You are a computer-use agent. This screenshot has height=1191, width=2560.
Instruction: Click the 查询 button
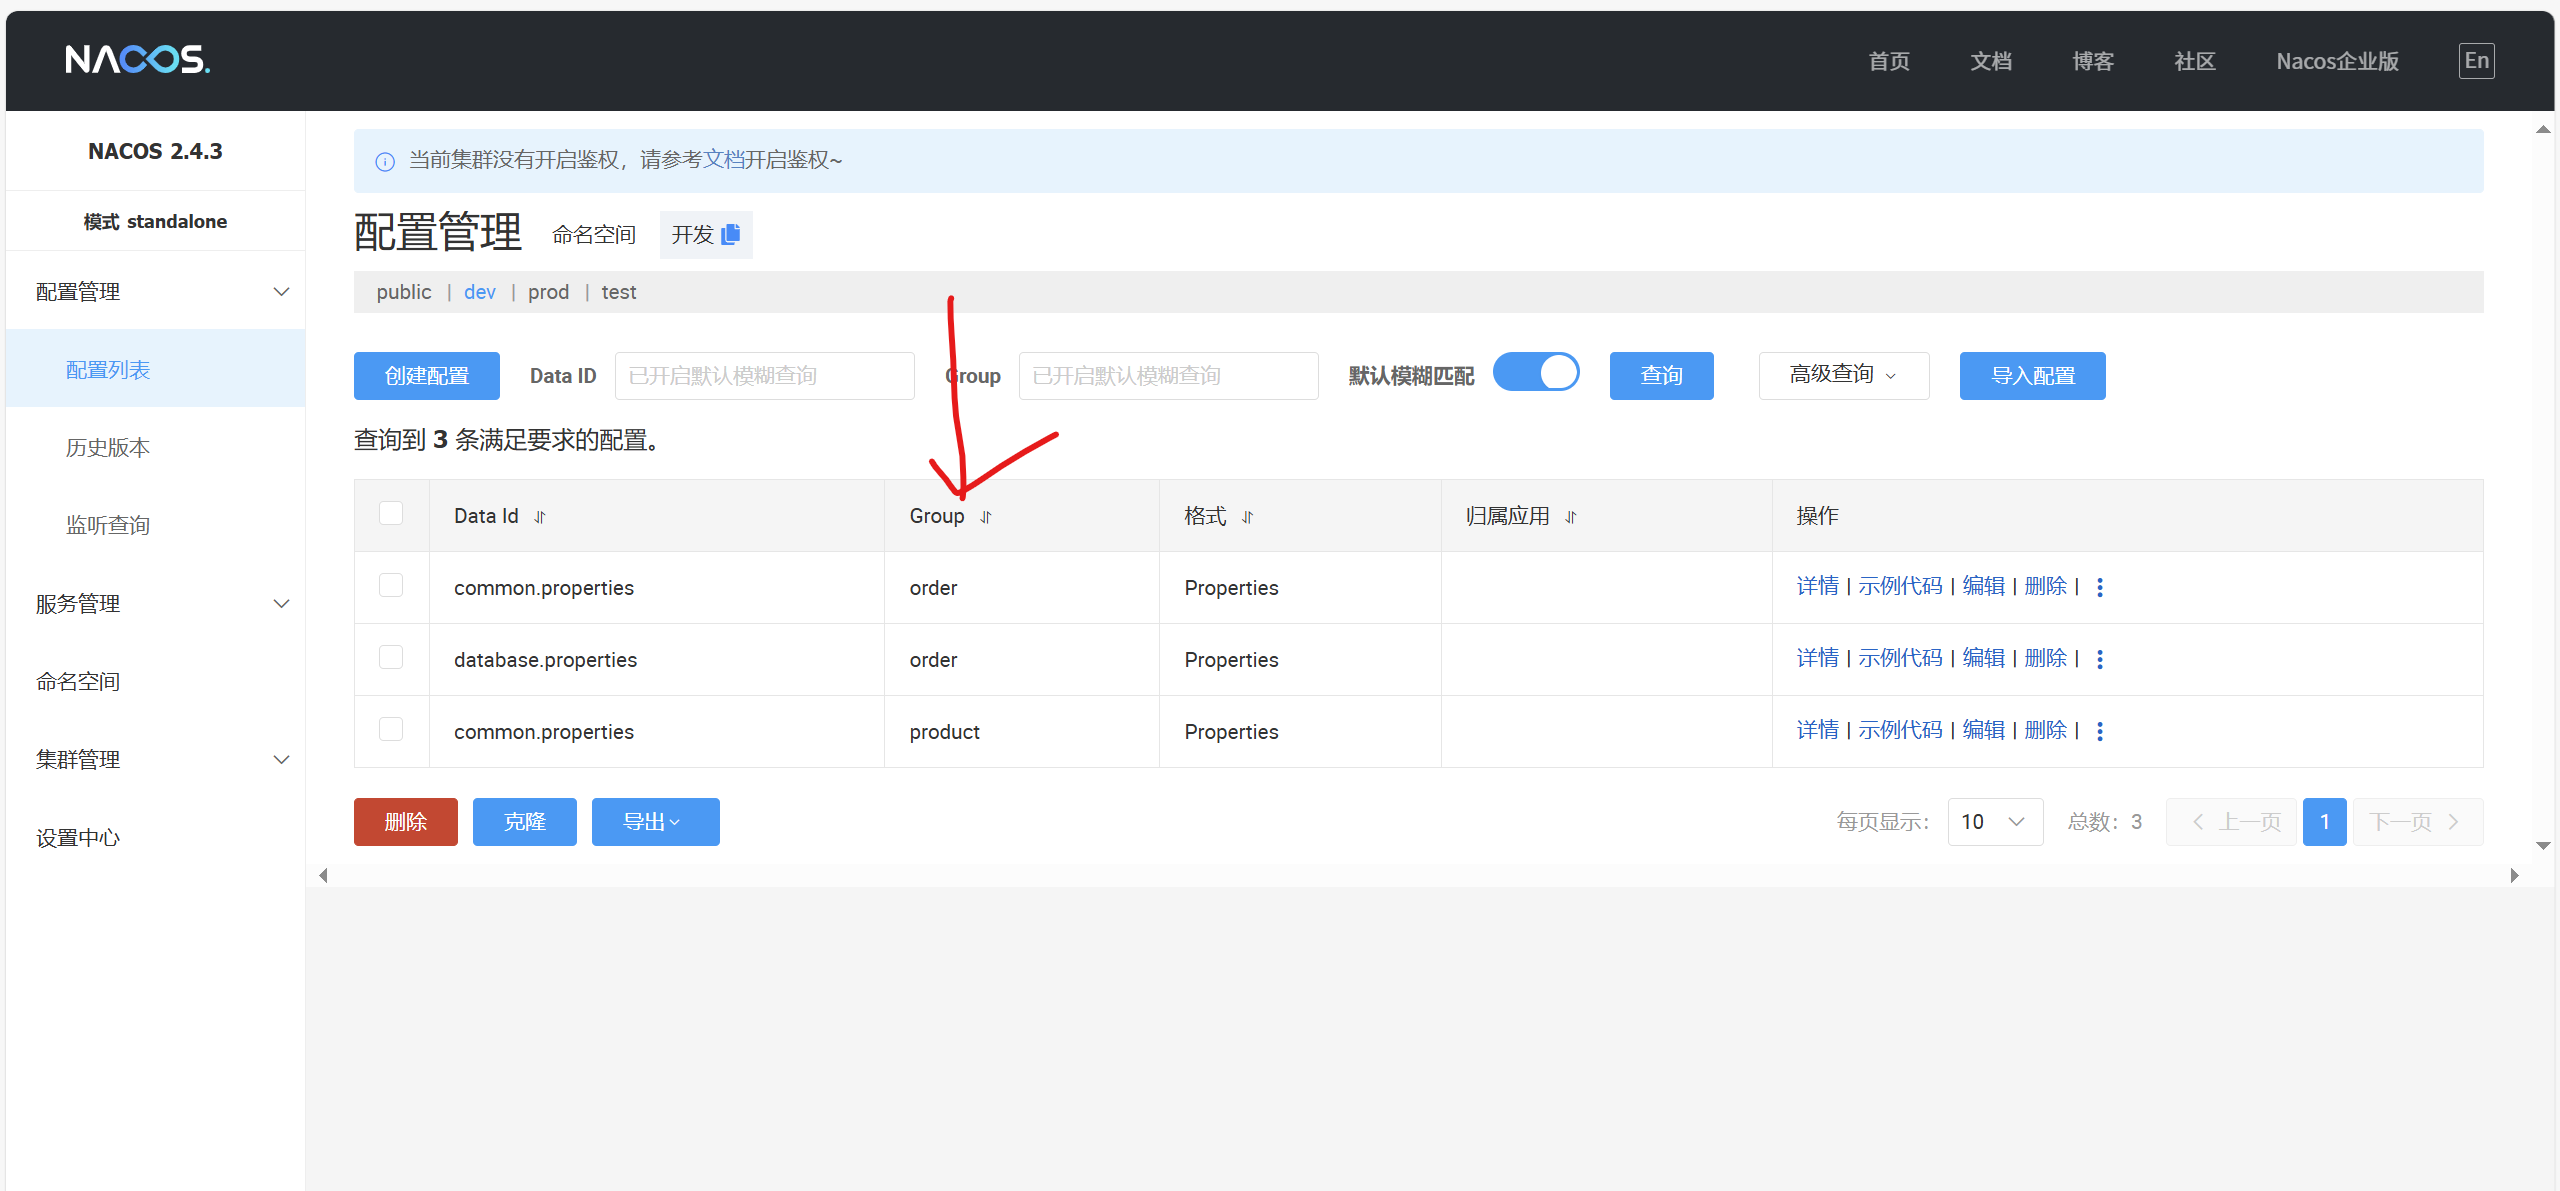[1661, 375]
